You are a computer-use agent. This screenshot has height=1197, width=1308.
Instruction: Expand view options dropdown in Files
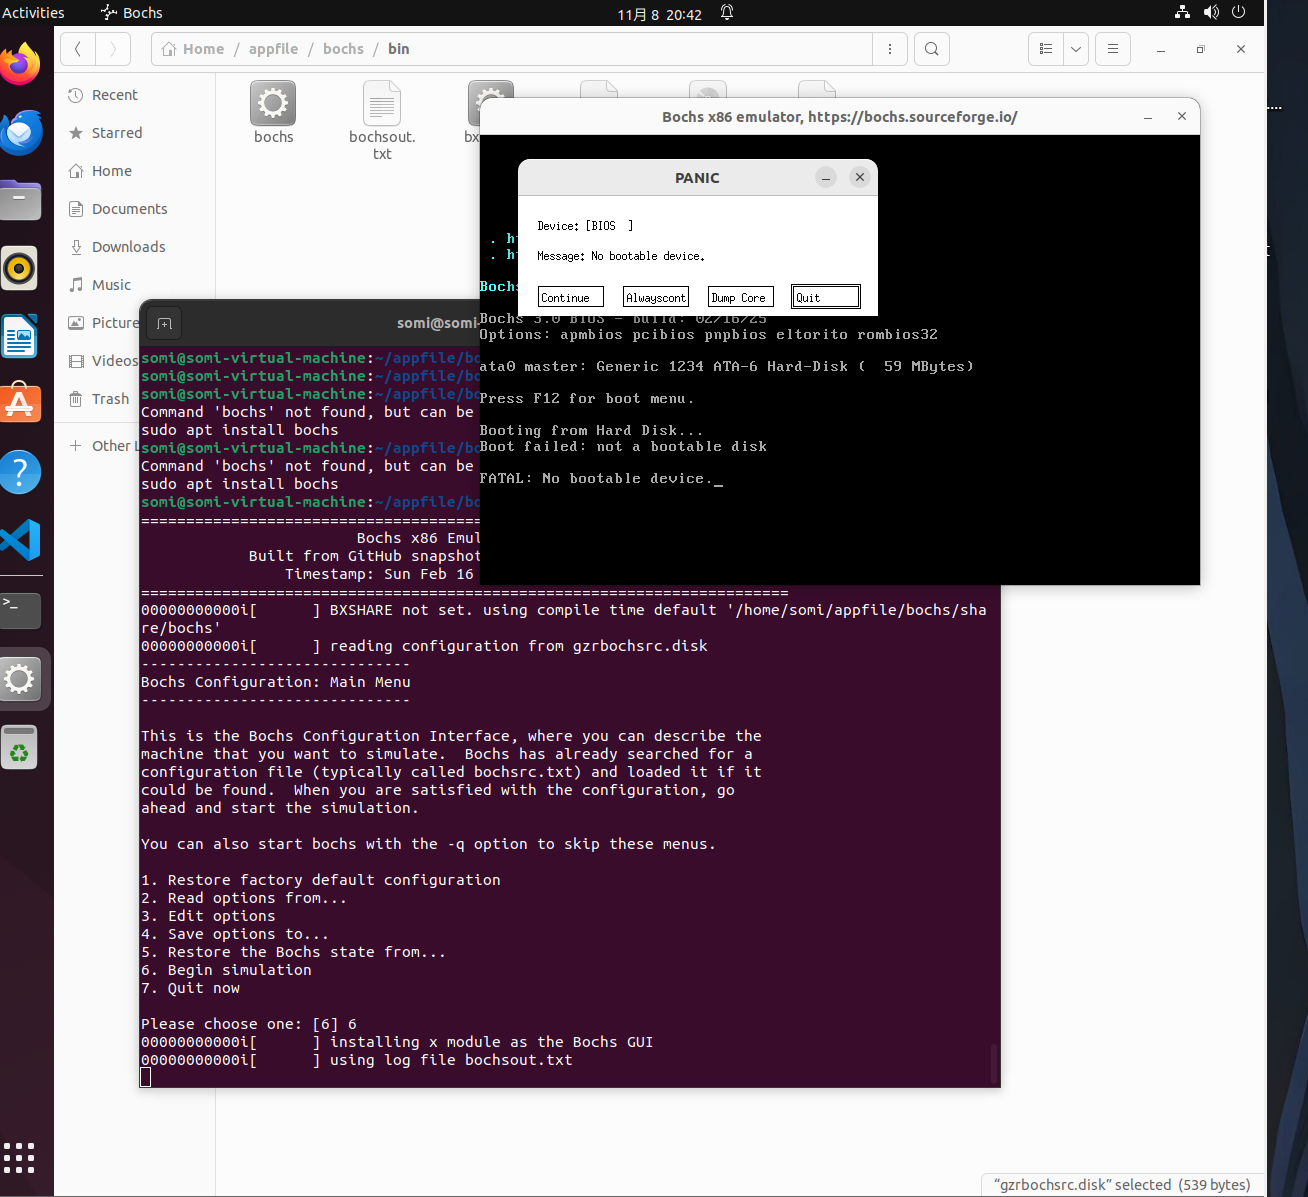[1076, 49]
